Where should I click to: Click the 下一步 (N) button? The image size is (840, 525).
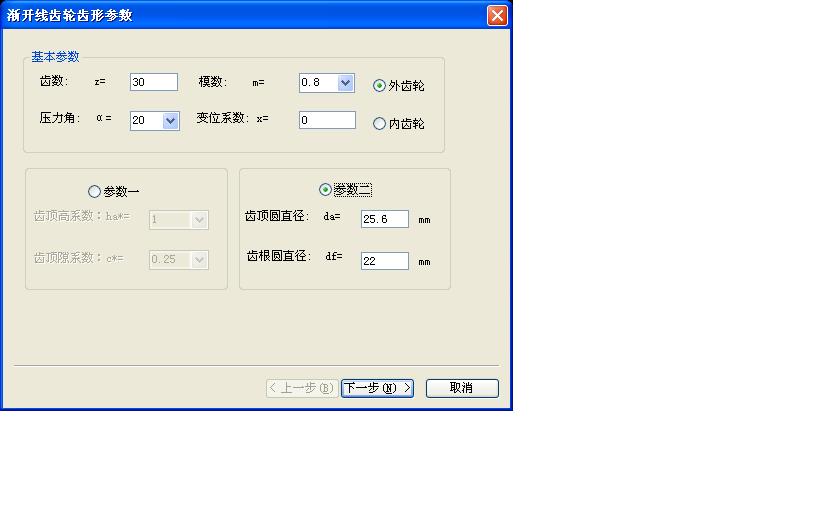click(x=377, y=388)
